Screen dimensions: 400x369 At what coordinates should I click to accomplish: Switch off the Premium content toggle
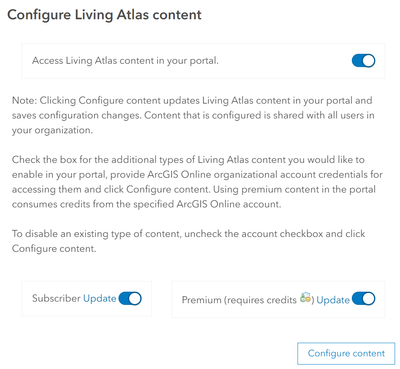pyautogui.click(x=363, y=299)
